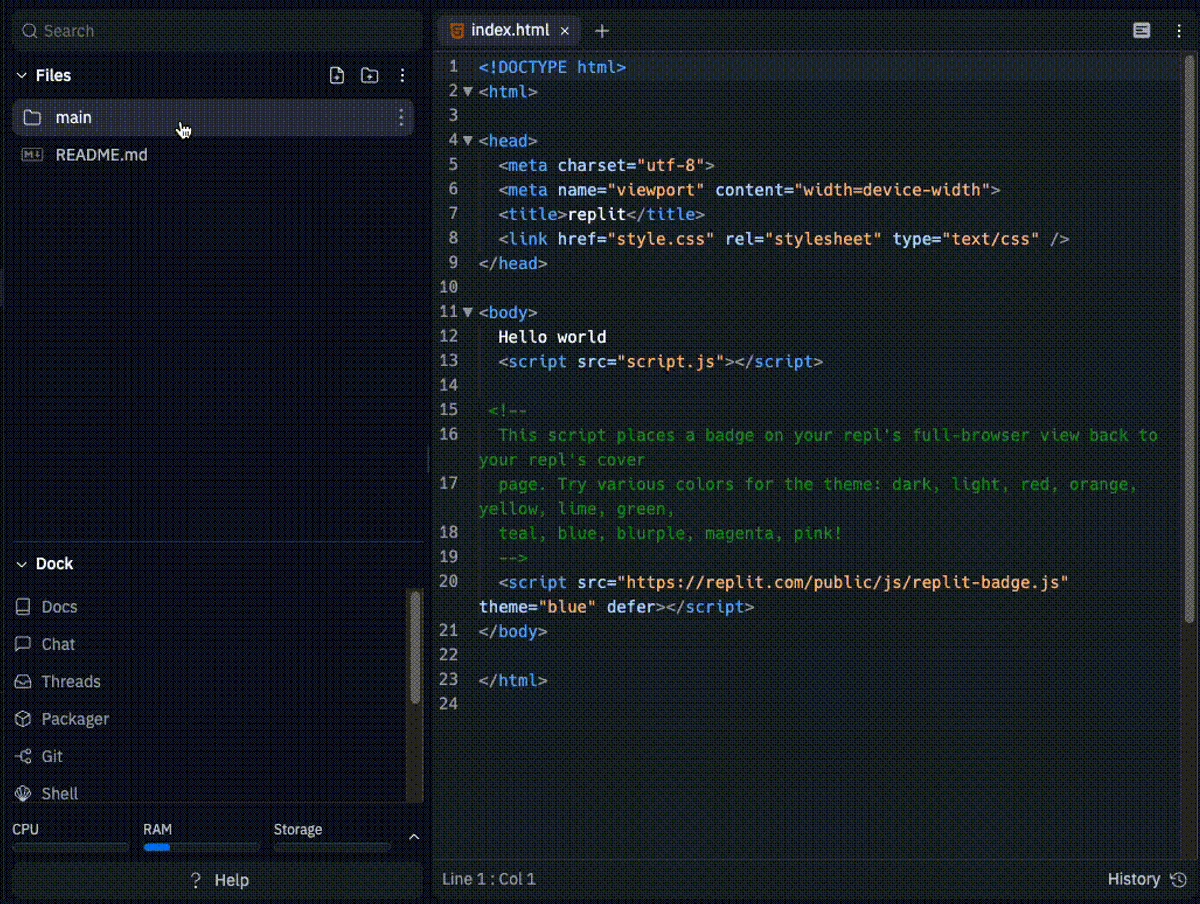
Task: Click the Chat bubble icon
Action: tap(23, 644)
